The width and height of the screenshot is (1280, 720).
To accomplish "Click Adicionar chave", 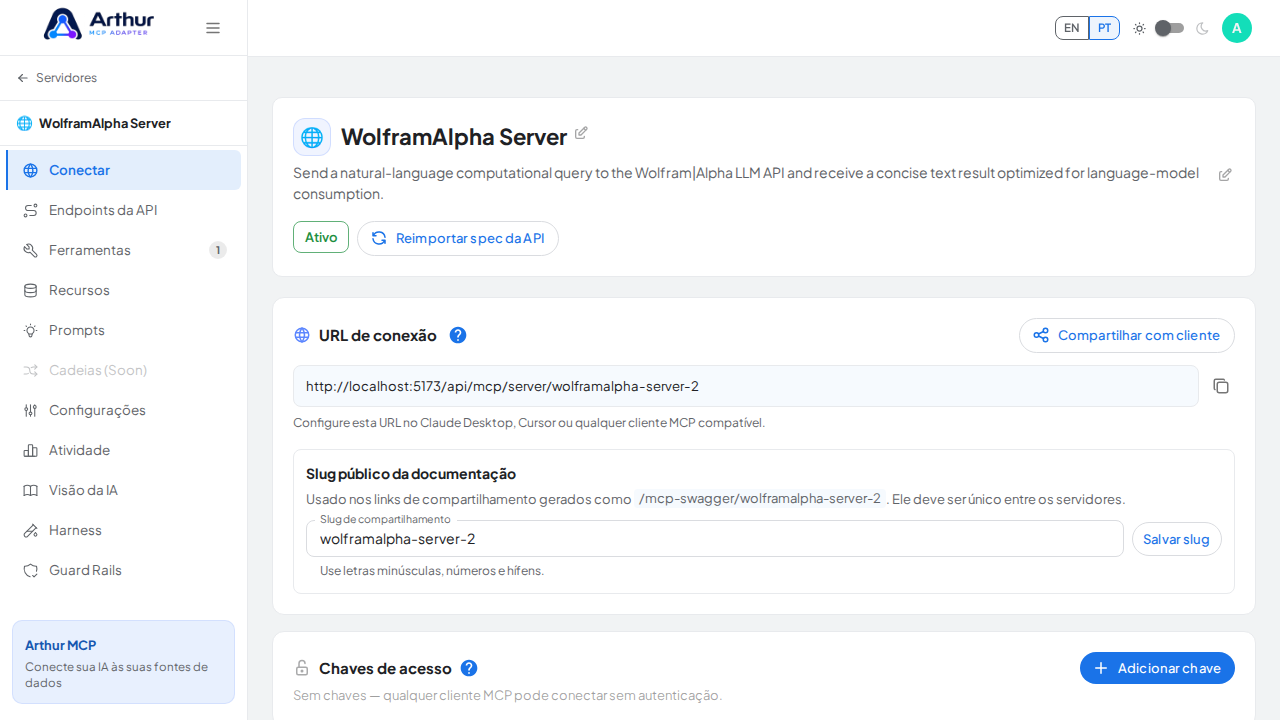I will (x=1157, y=668).
